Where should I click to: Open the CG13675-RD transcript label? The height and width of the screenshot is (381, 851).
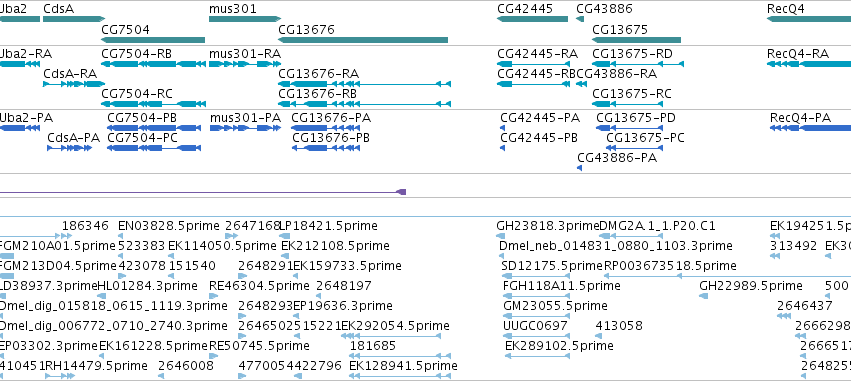632,54
